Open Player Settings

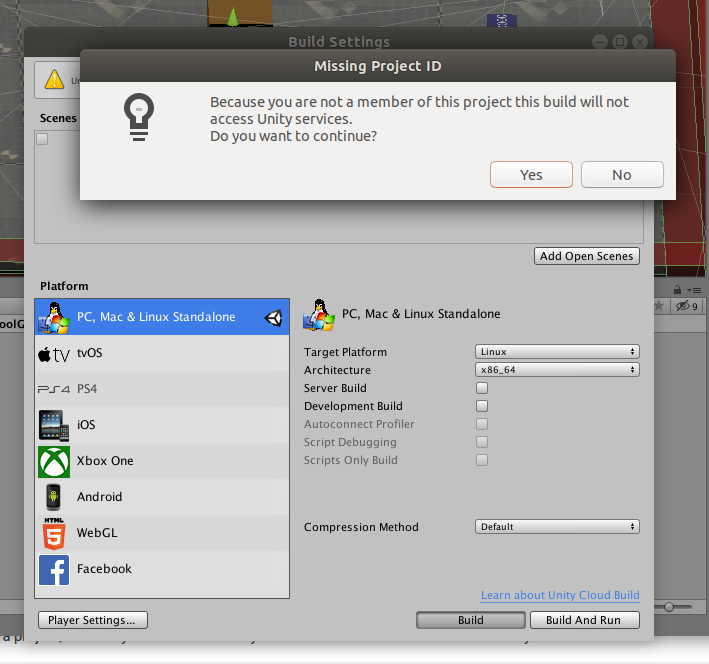pyautogui.click(x=92, y=620)
